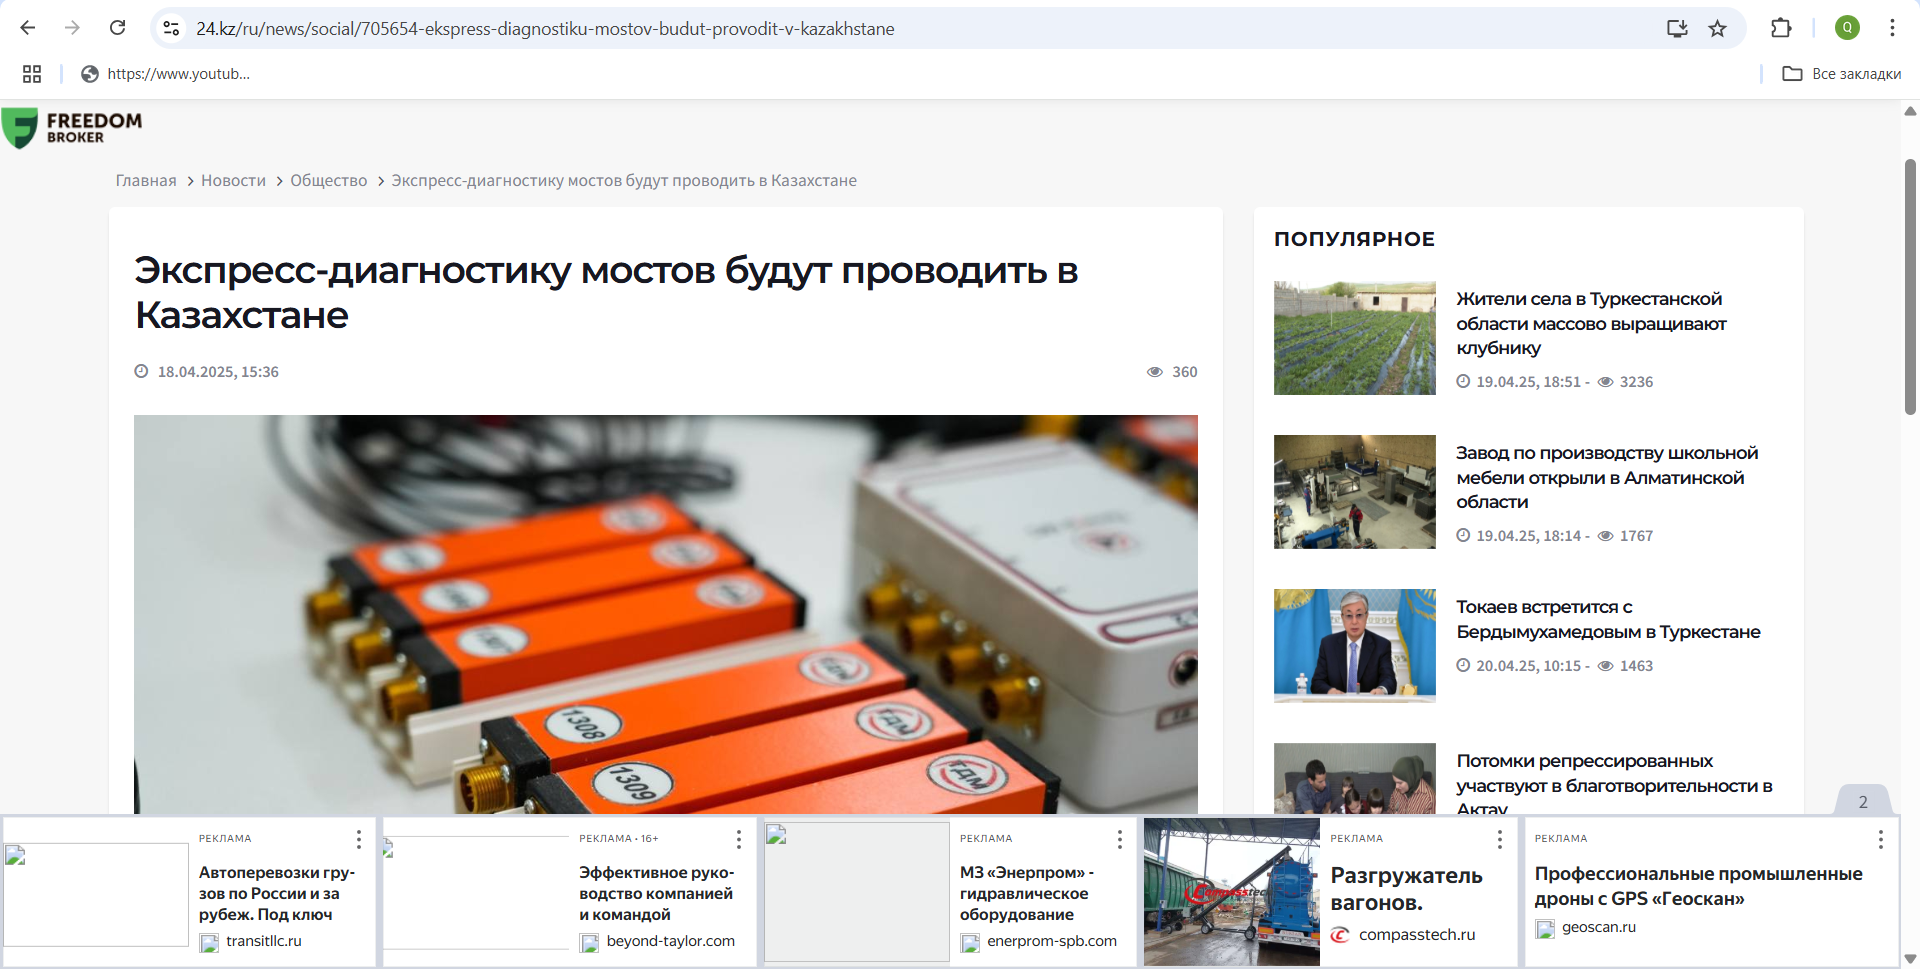Viewport: 1920px width, 969px height.
Task: Open the Все закладки folder
Action: tap(1841, 74)
